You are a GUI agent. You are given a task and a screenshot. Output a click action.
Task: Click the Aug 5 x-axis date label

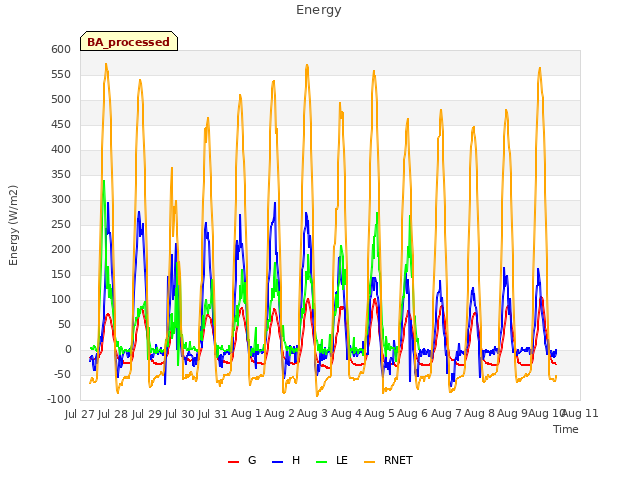(x=380, y=413)
